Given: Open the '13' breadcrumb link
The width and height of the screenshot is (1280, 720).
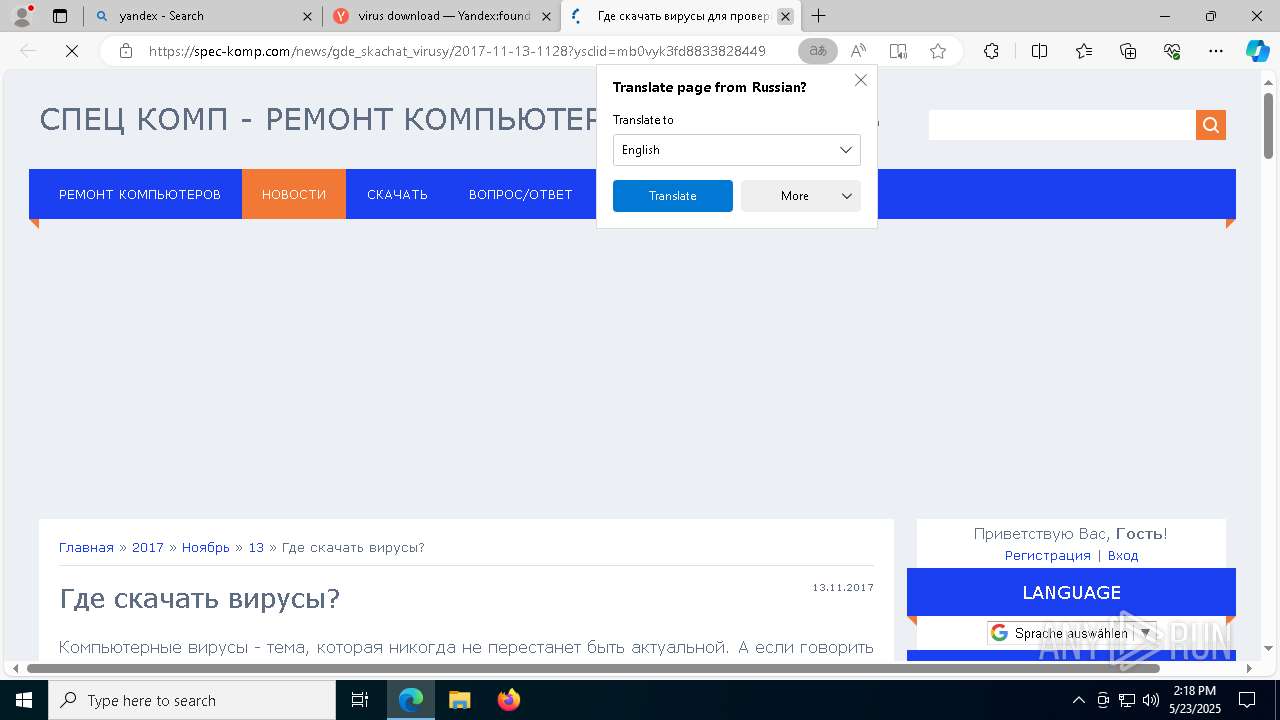Looking at the screenshot, I should (256, 547).
